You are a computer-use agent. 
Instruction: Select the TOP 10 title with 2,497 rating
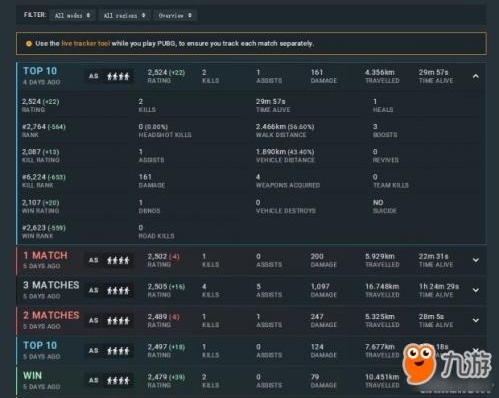tap(40, 345)
